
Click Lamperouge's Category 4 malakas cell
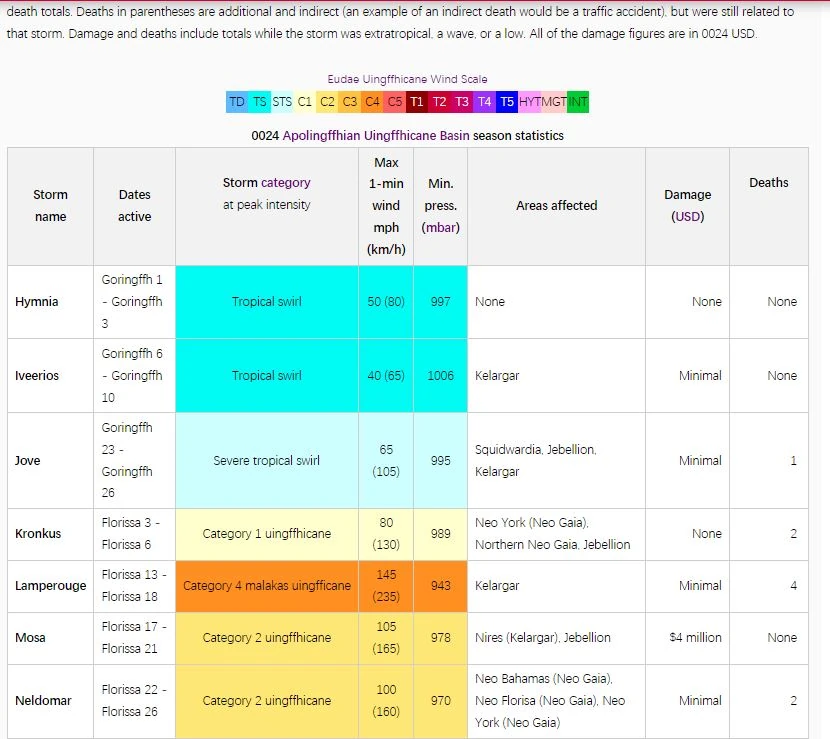pyautogui.click(x=265, y=586)
